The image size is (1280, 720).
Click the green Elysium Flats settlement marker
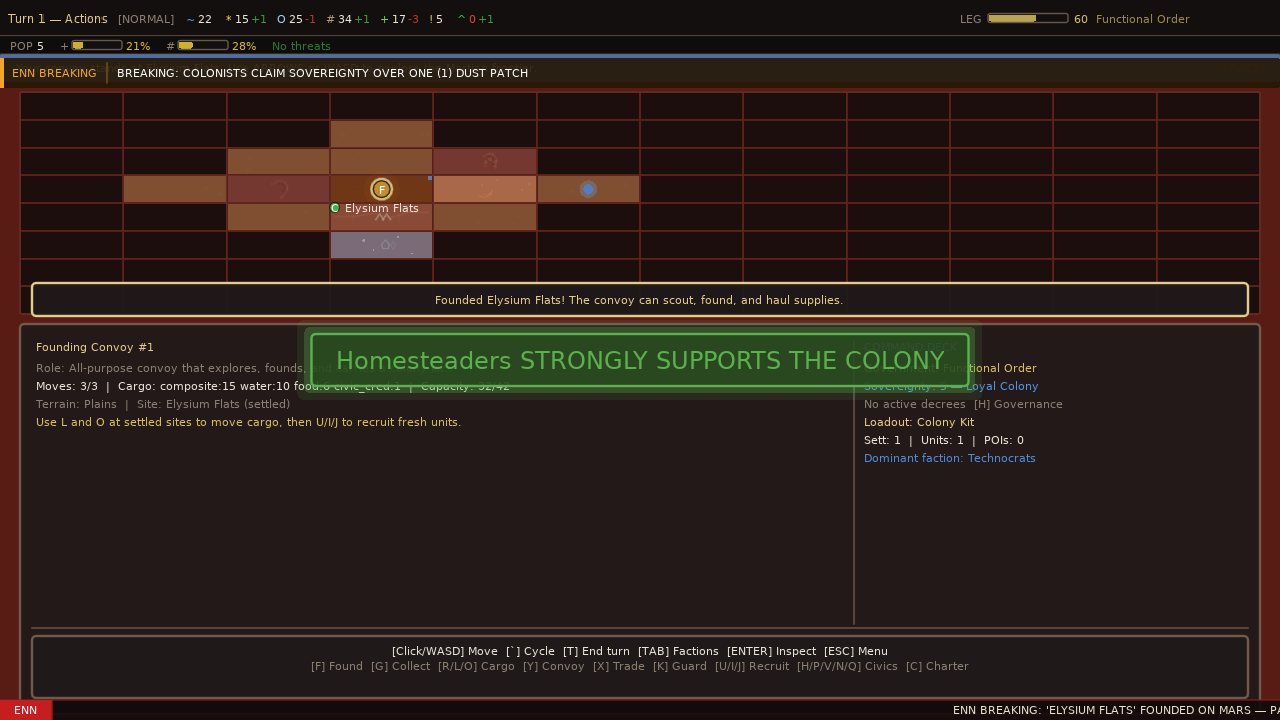[335, 208]
